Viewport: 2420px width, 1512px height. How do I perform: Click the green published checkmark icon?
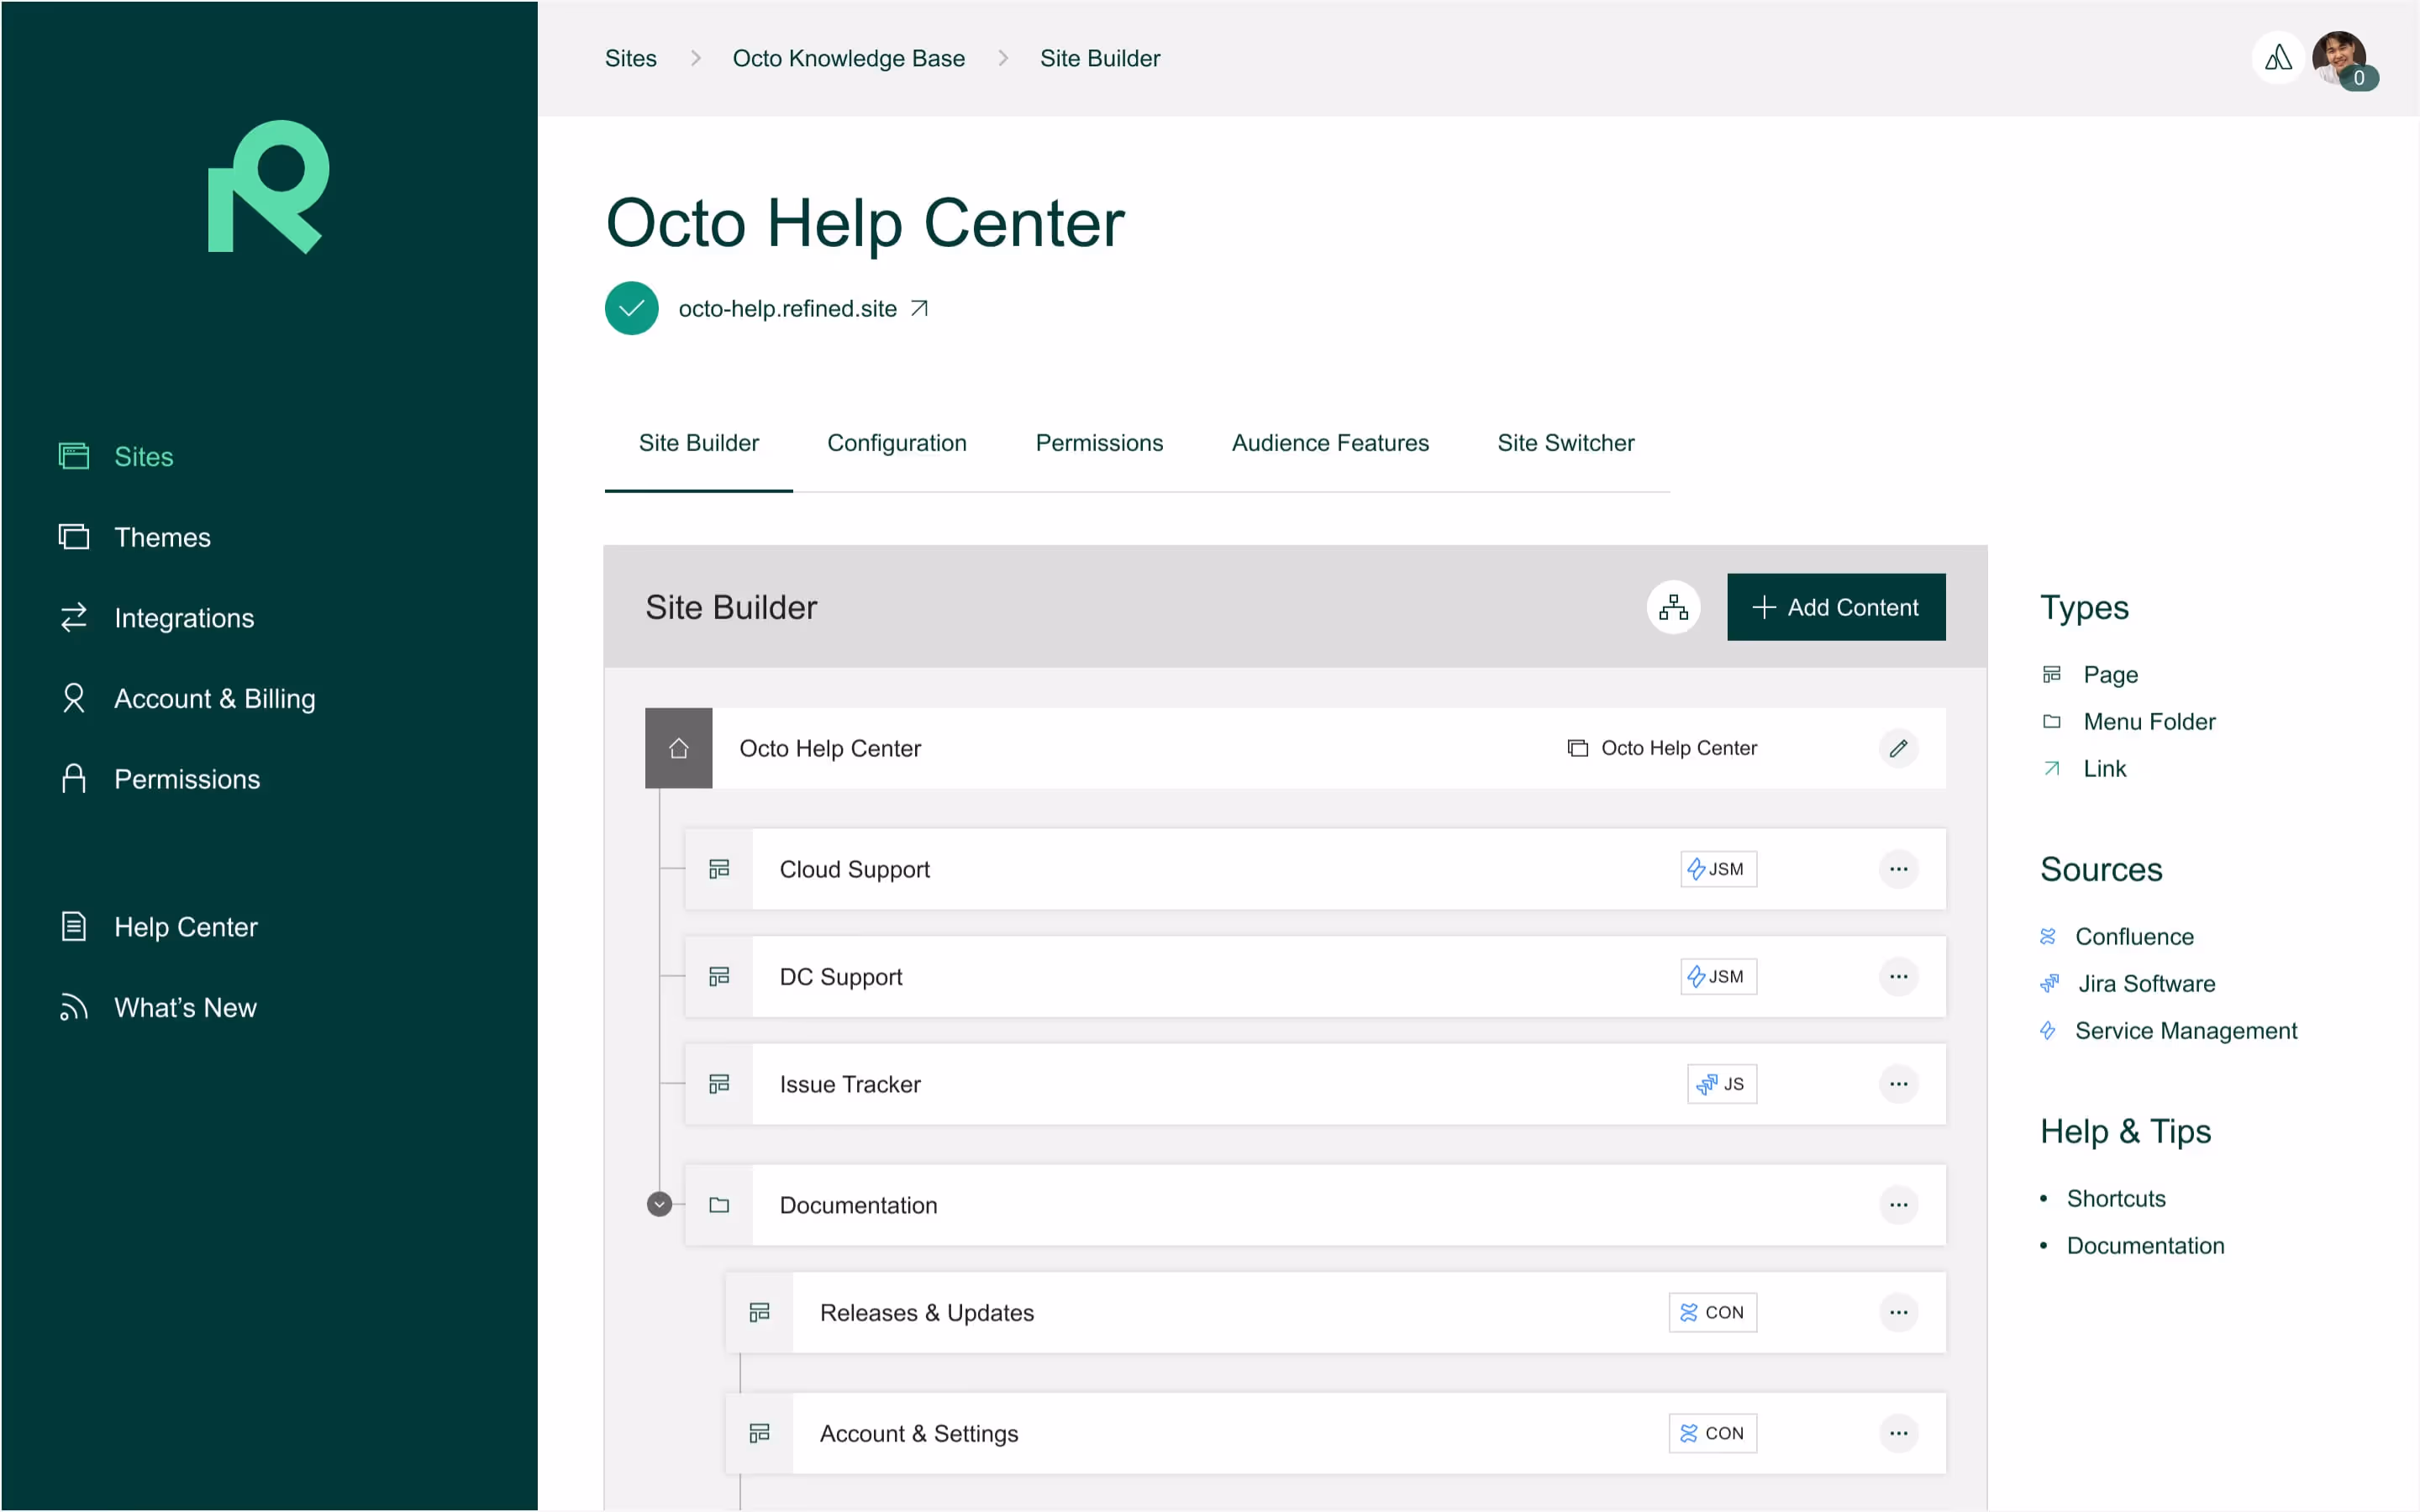(631, 308)
